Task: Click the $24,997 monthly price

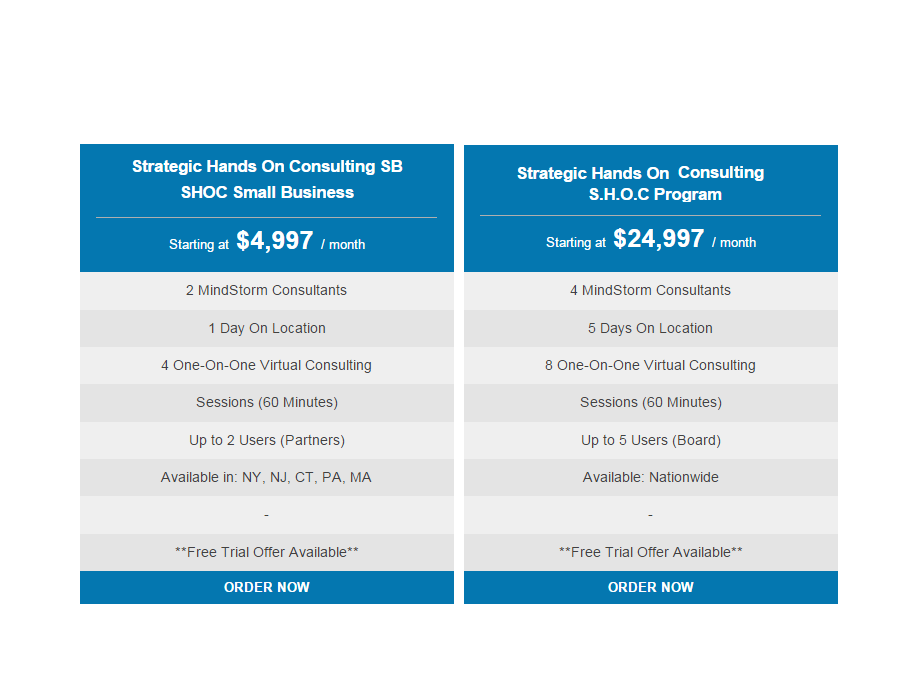Action: 659,238
